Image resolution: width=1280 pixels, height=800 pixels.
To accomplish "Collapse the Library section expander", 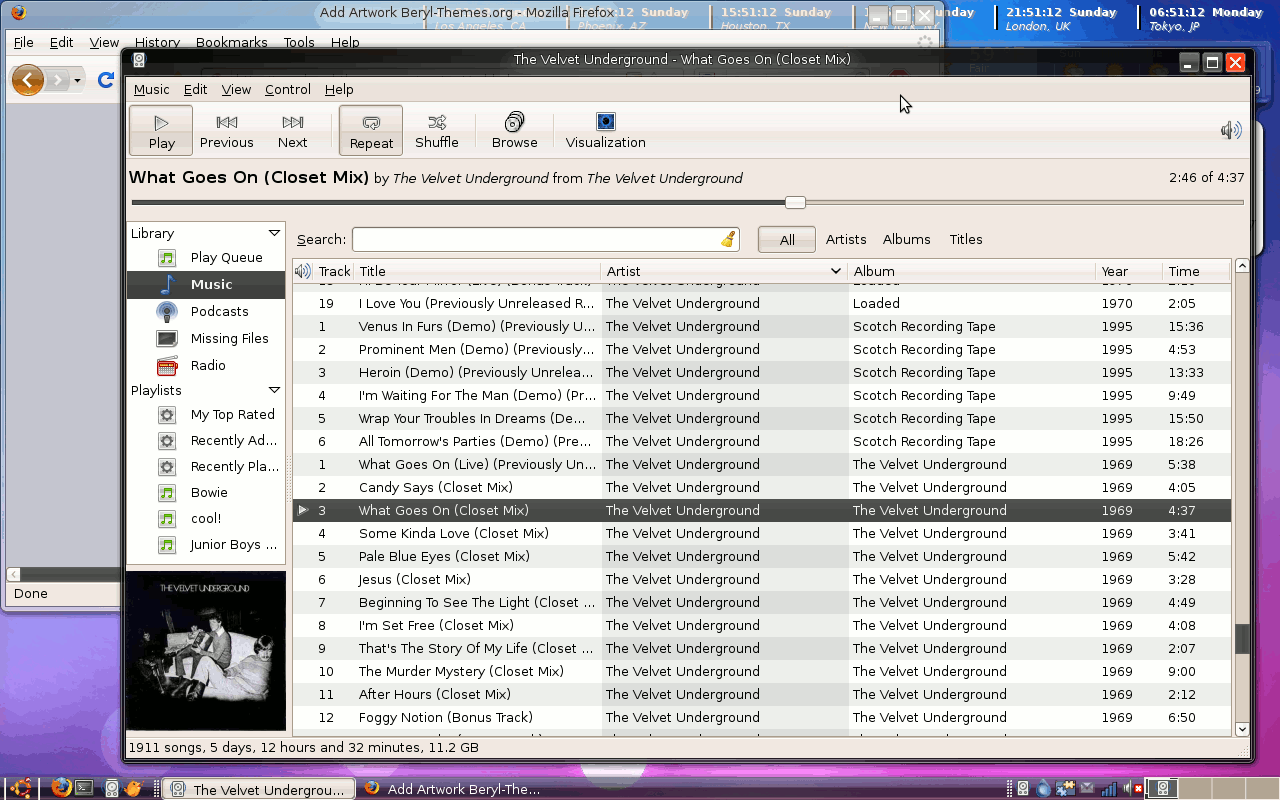I will pos(274,233).
